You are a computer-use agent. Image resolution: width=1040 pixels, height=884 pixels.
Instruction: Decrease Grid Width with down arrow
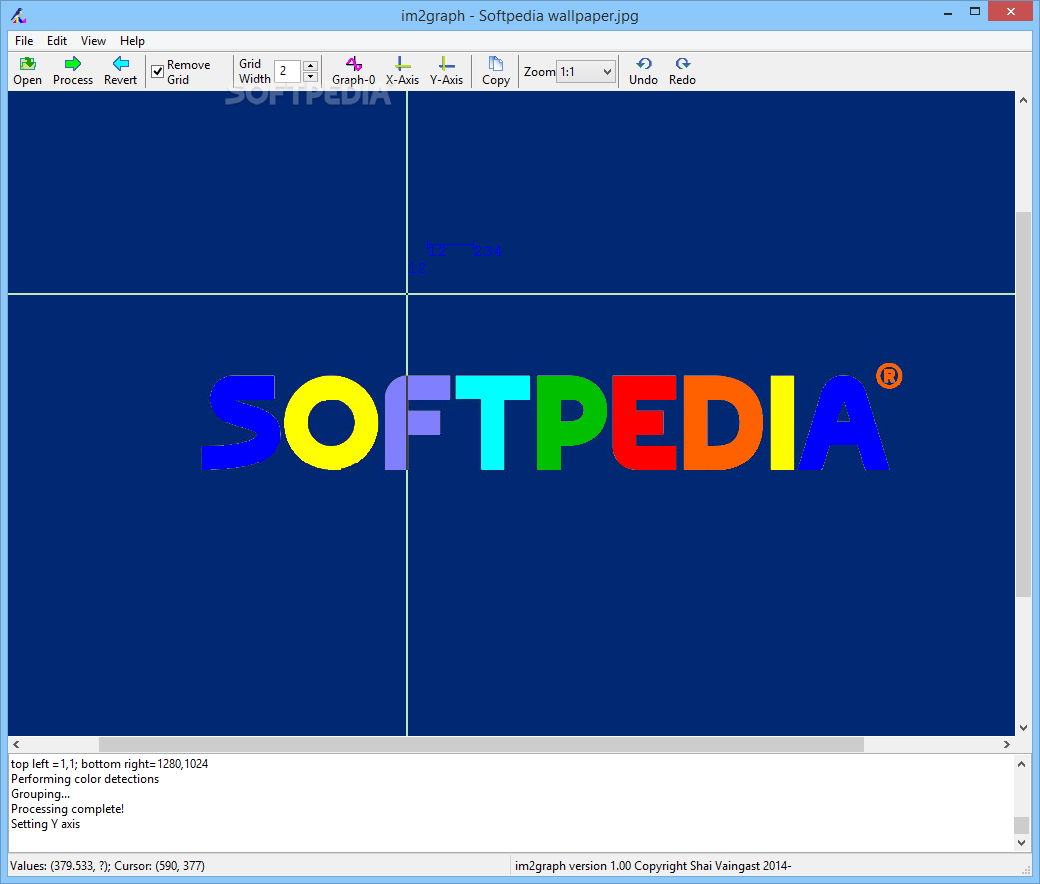coord(310,77)
